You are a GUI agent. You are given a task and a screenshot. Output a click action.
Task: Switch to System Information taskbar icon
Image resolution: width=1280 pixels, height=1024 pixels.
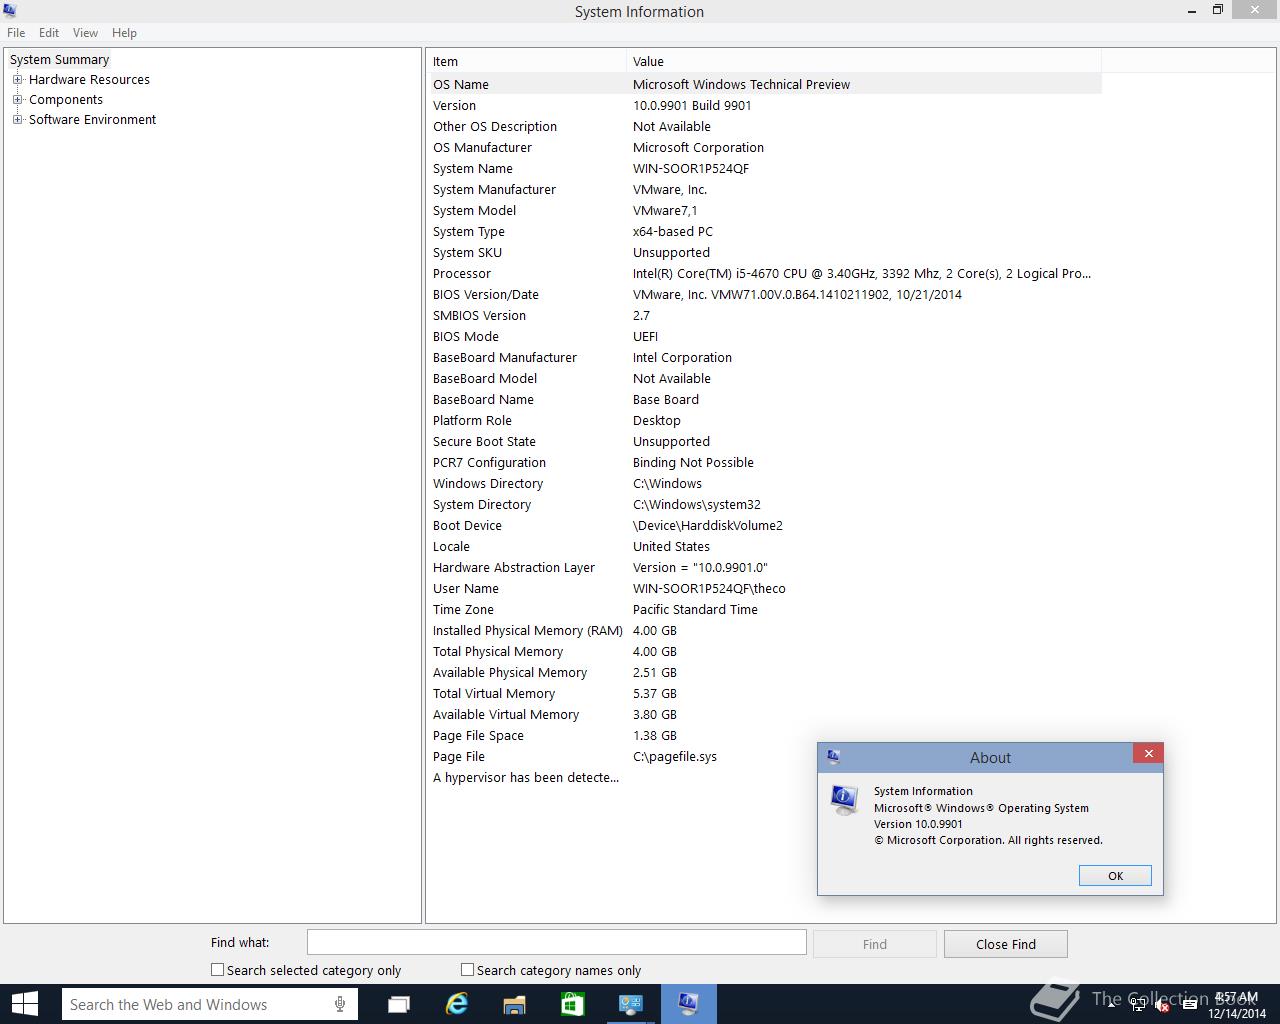pyautogui.click(x=688, y=1004)
